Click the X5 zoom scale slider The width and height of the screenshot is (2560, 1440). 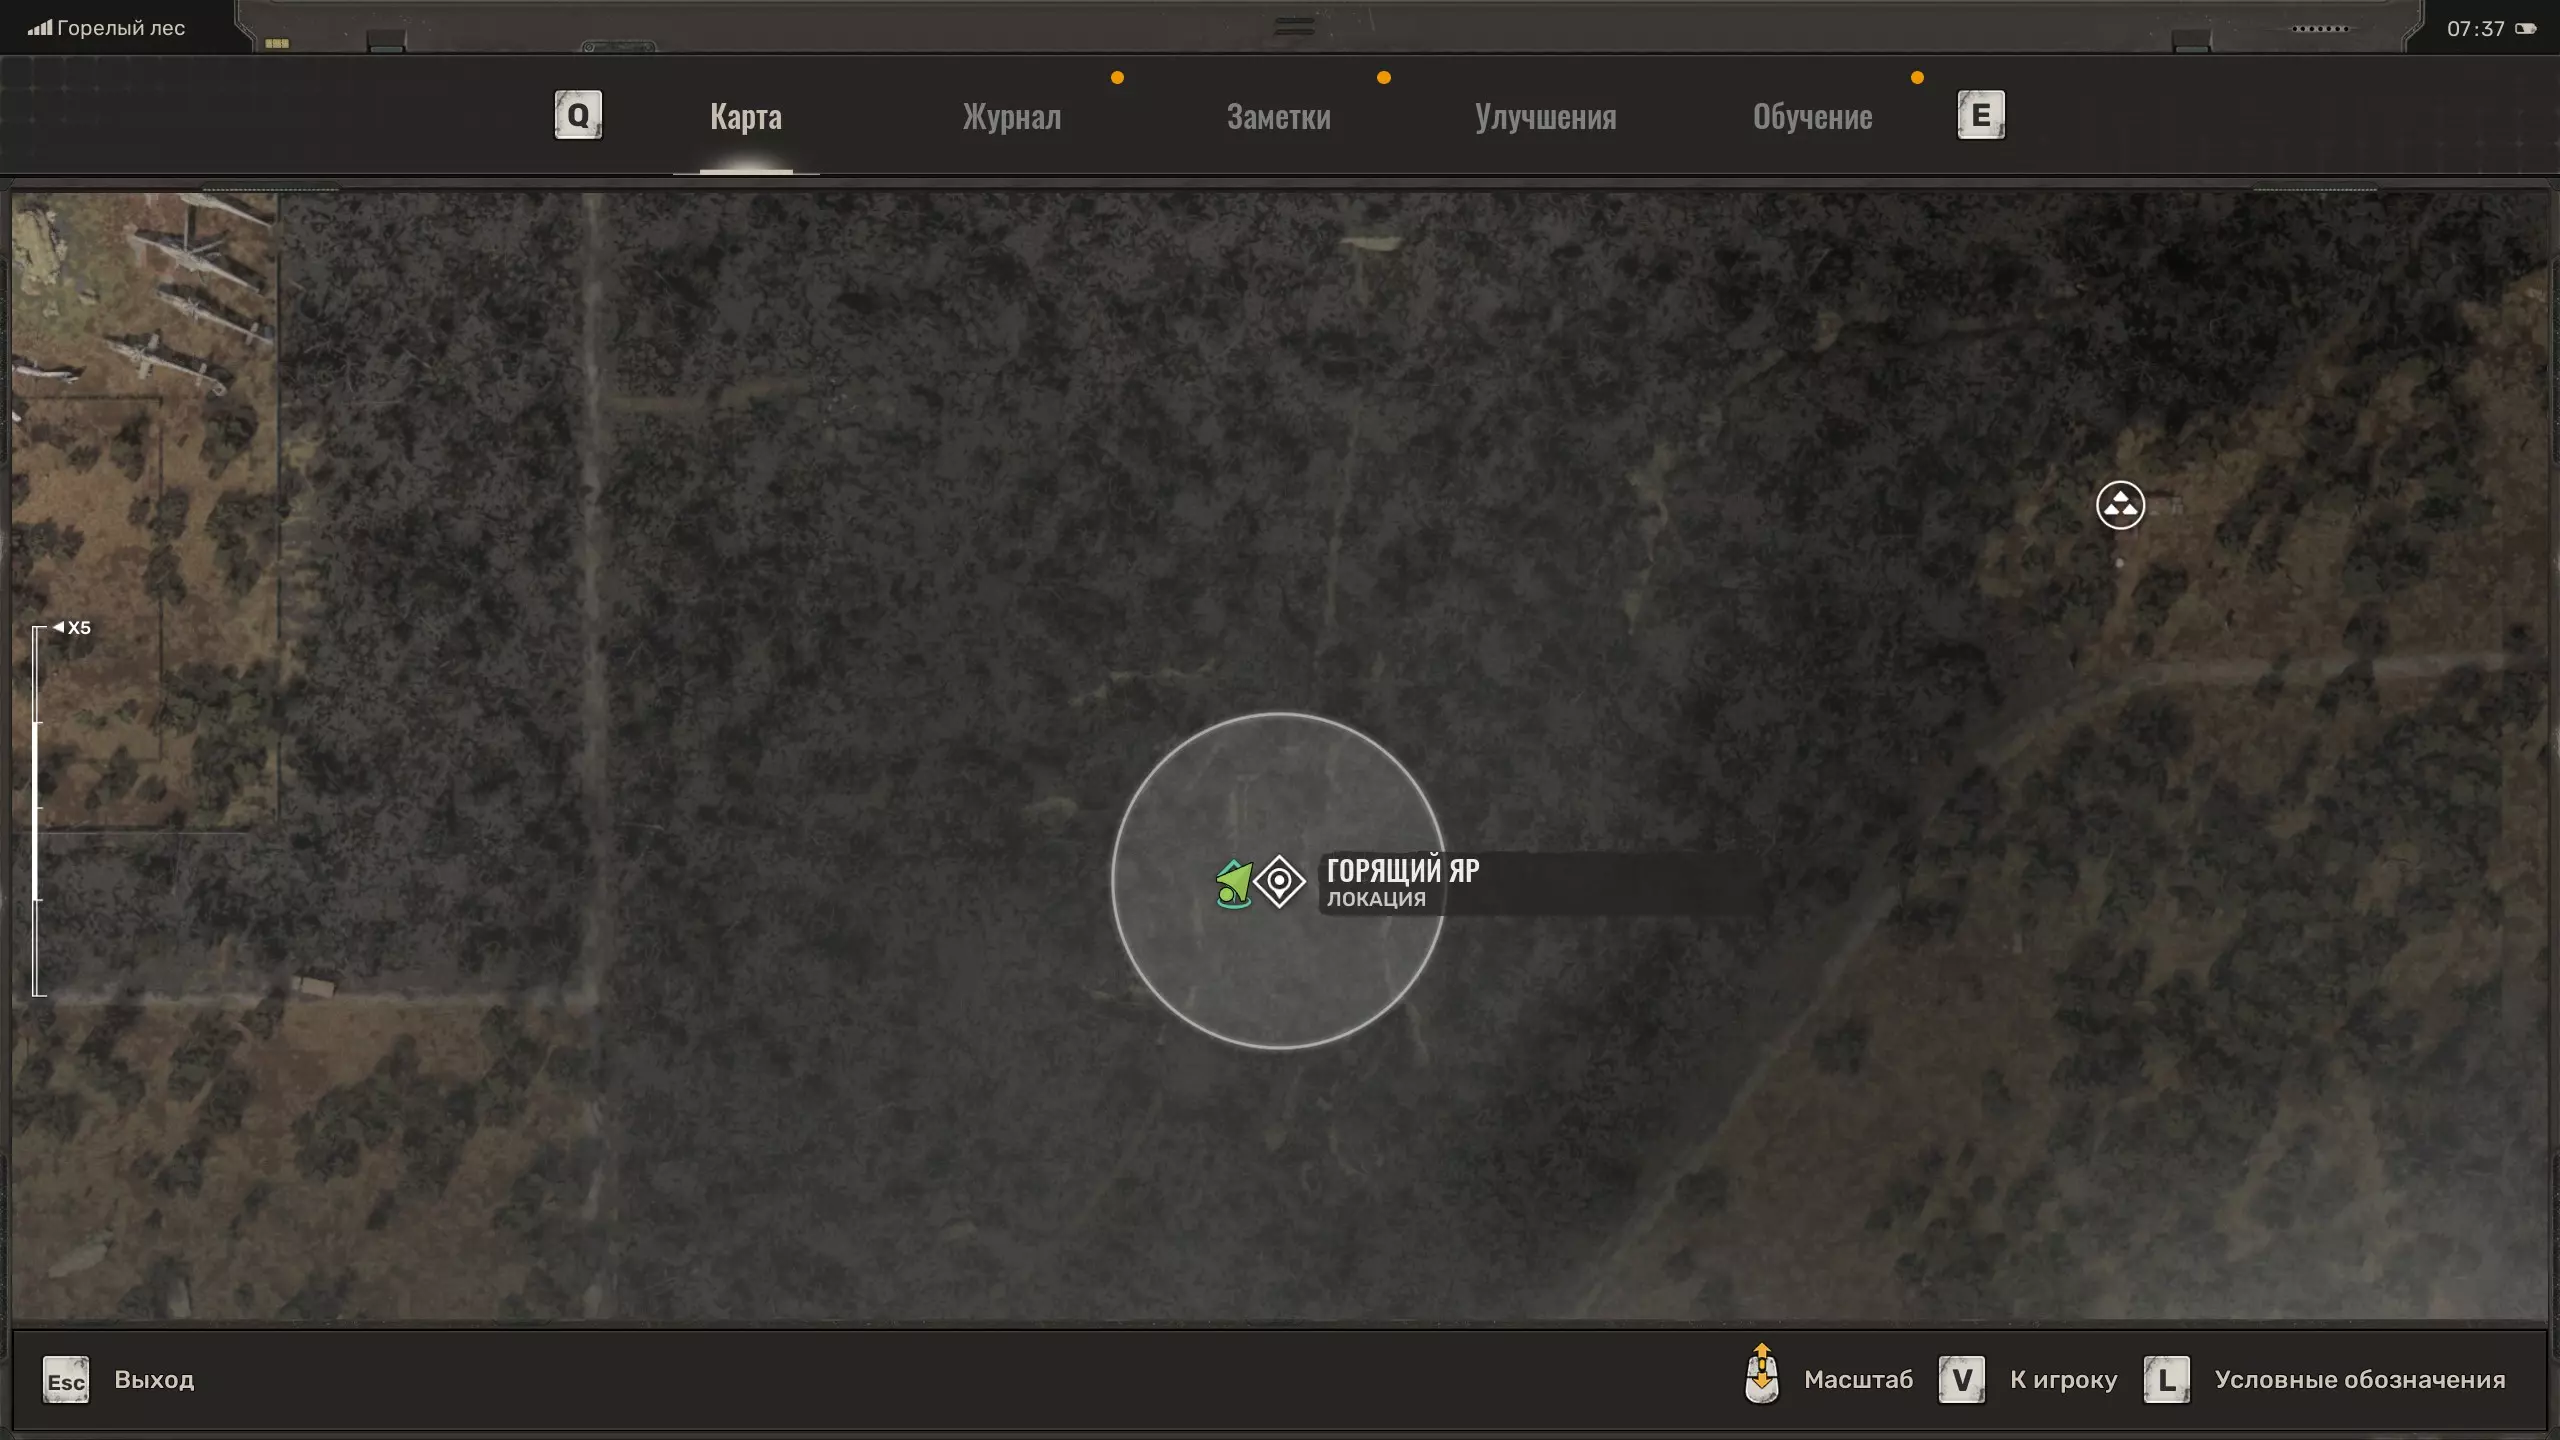coord(38,810)
